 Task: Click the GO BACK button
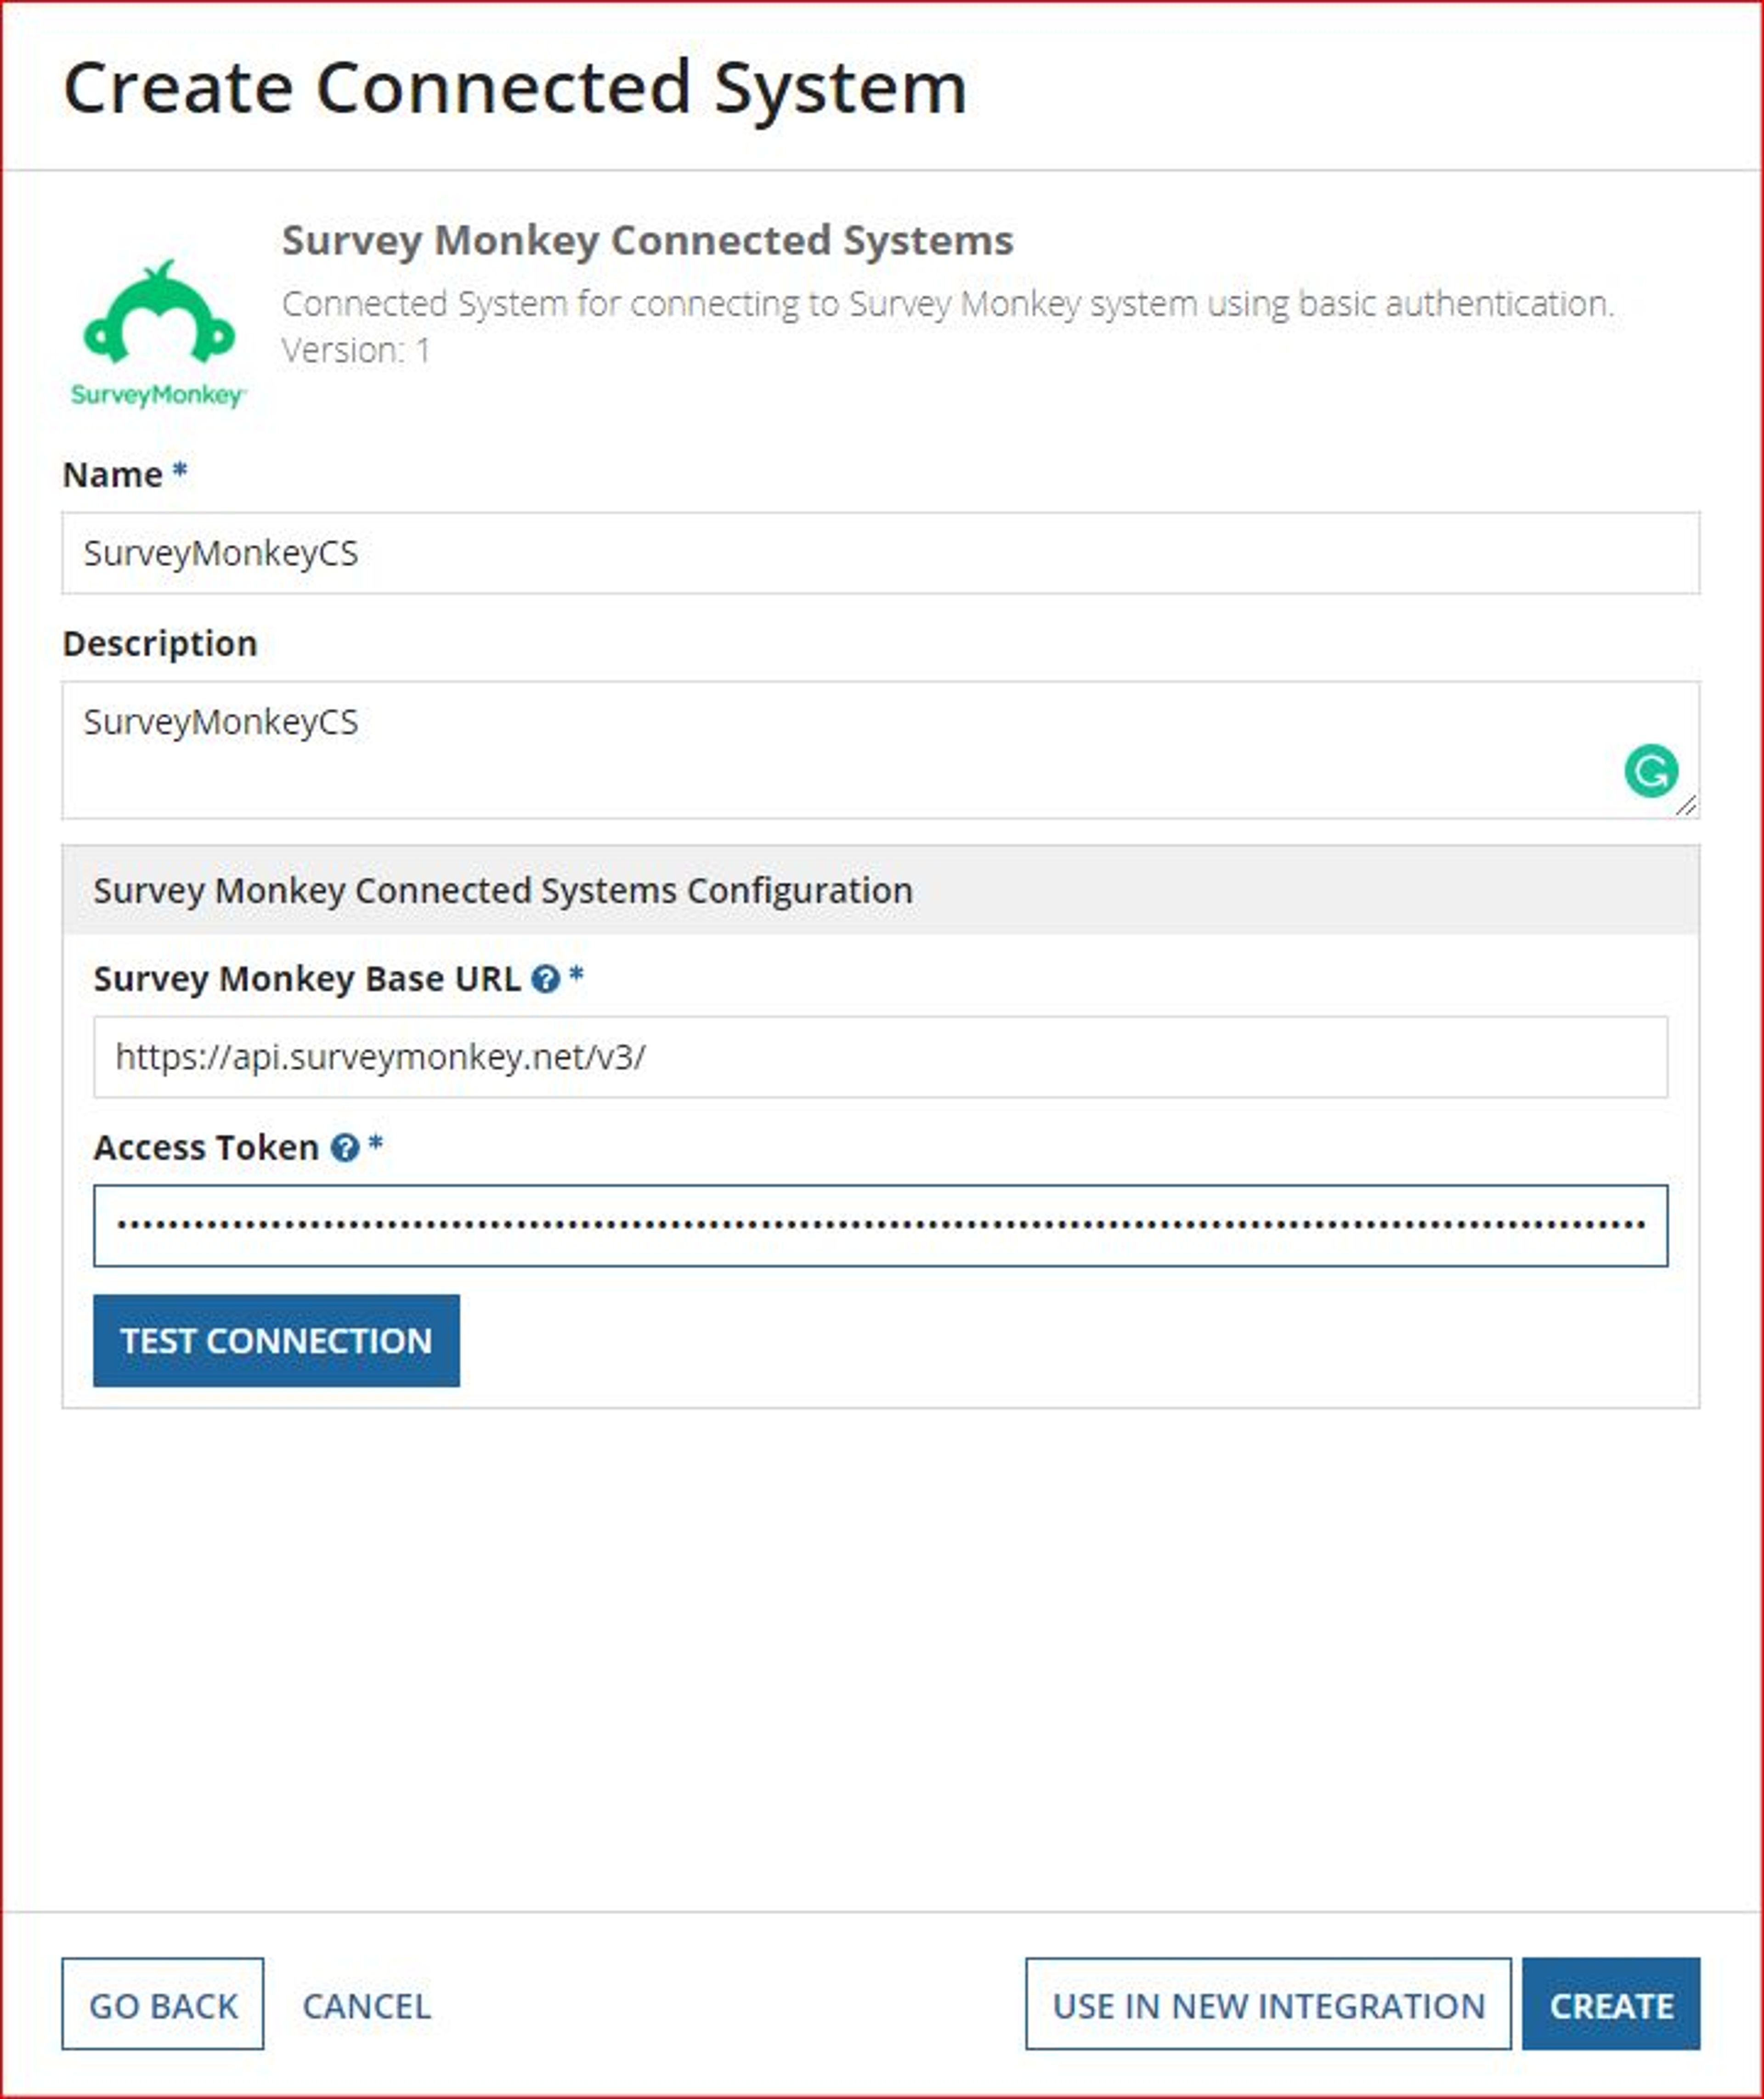coord(163,2005)
